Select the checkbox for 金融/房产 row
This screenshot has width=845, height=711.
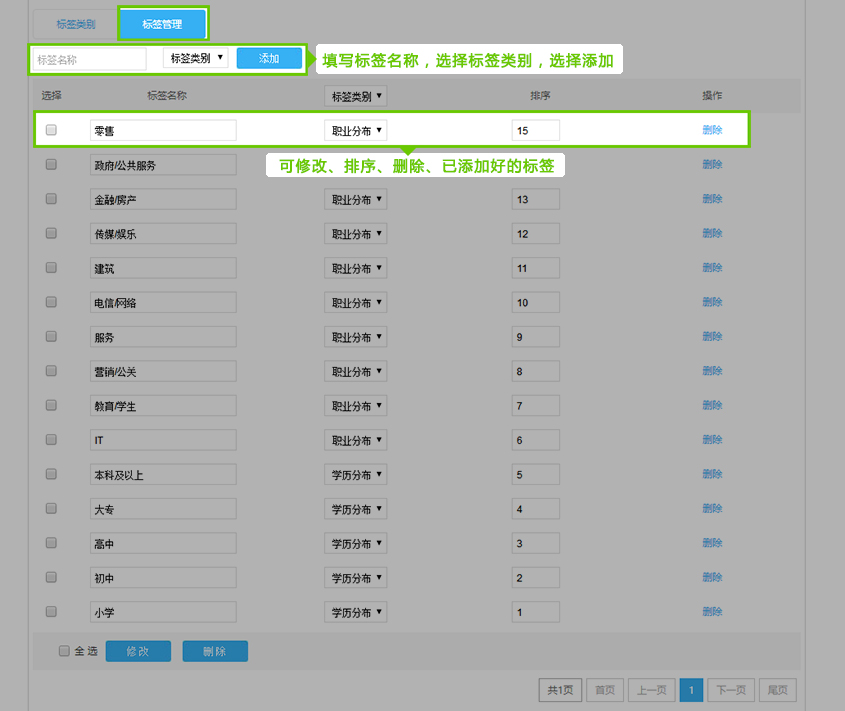[51, 199]
